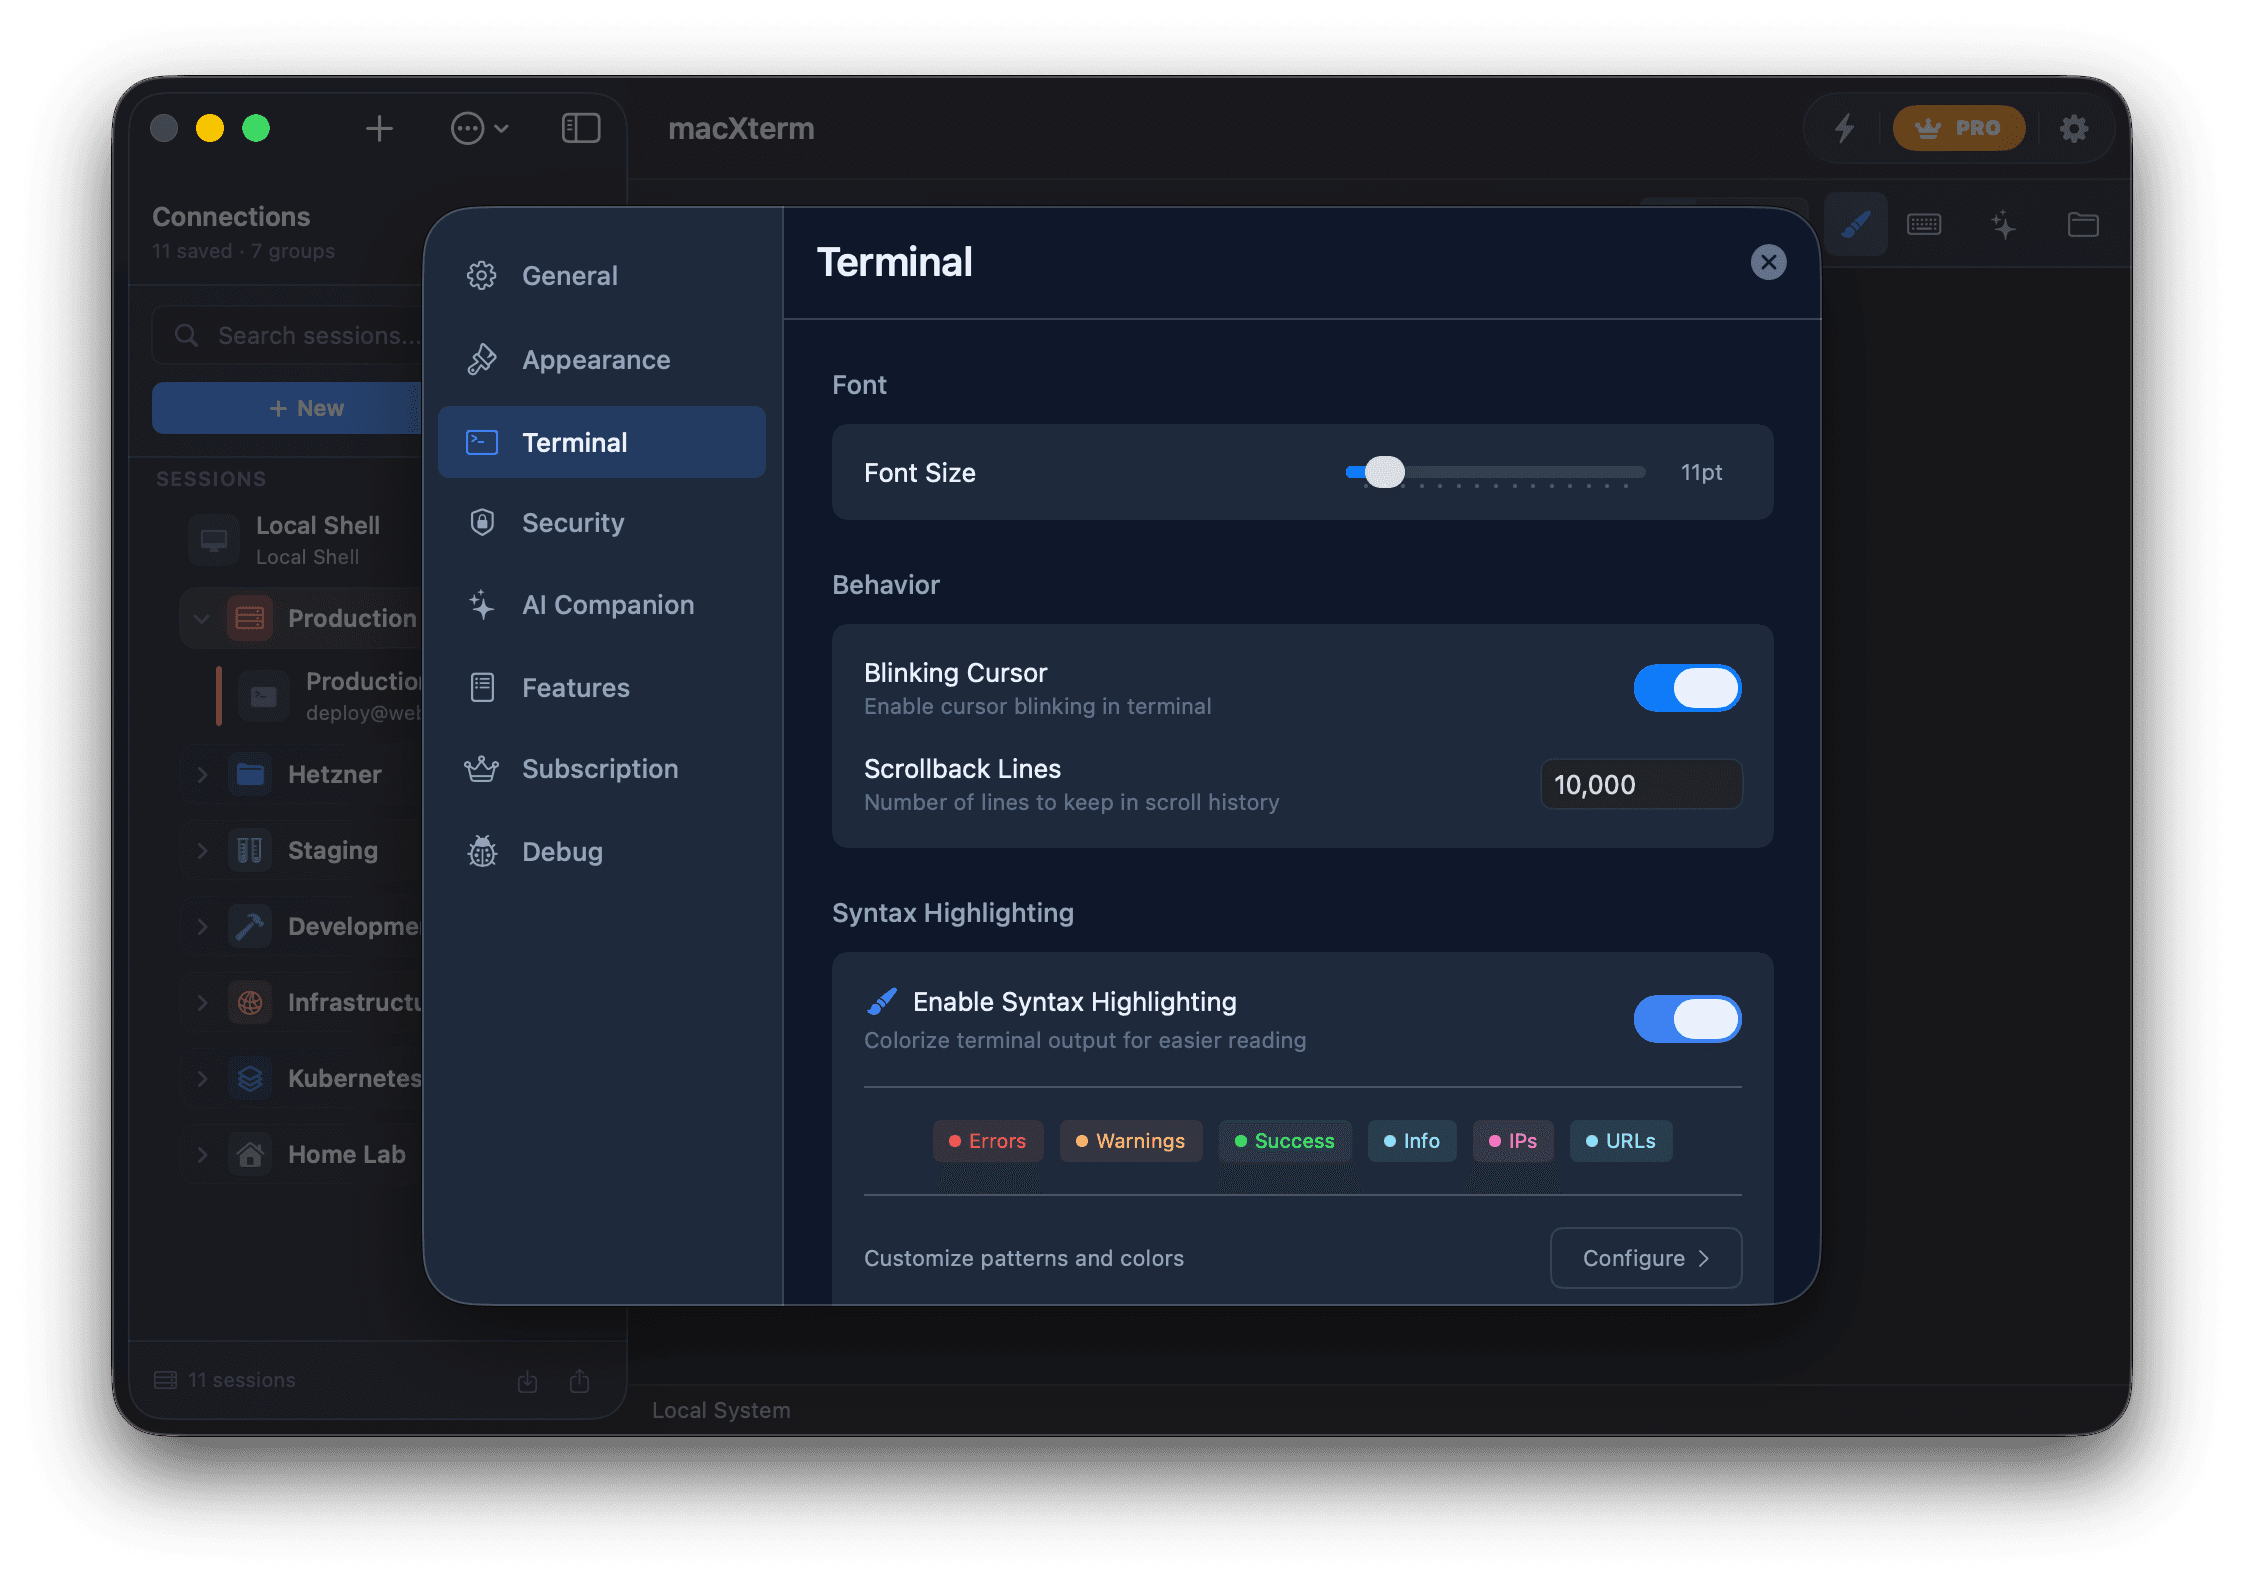Click the syntax highlighting brush toolbar icon
Viewport: 2244px width, 1584px height.
(x=1856, y=224)
